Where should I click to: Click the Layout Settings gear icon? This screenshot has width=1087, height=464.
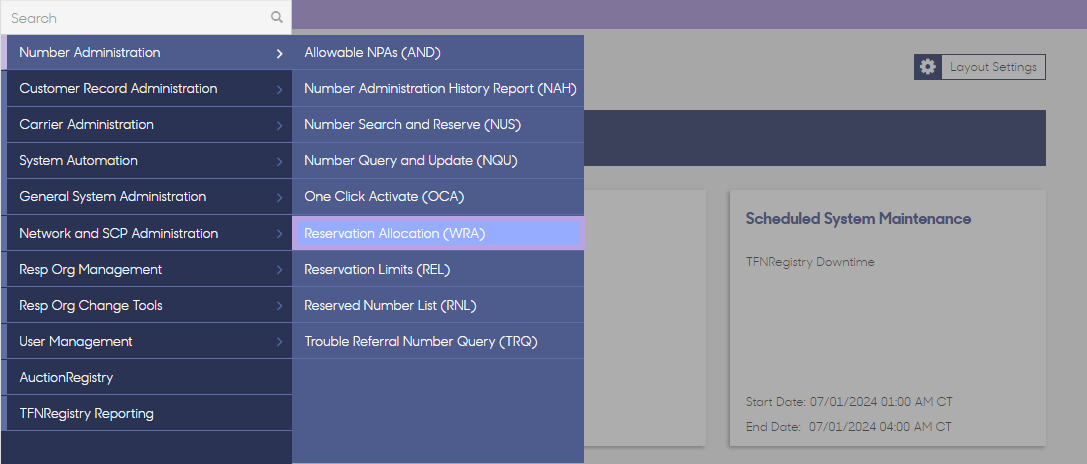[x=928, y=67]
